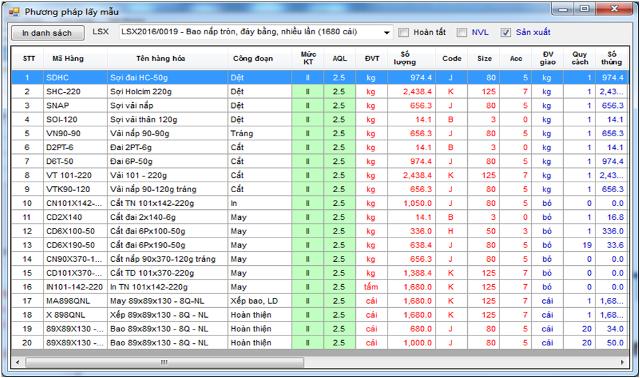This screenshot has width=640, height=378.
Task: Click the quantity 680.0 in row 19
Action: pyautogui.click(x=411, y=329)
